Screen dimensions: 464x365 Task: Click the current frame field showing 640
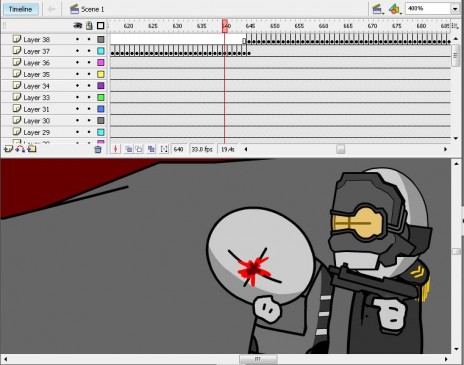click(178, 149)
